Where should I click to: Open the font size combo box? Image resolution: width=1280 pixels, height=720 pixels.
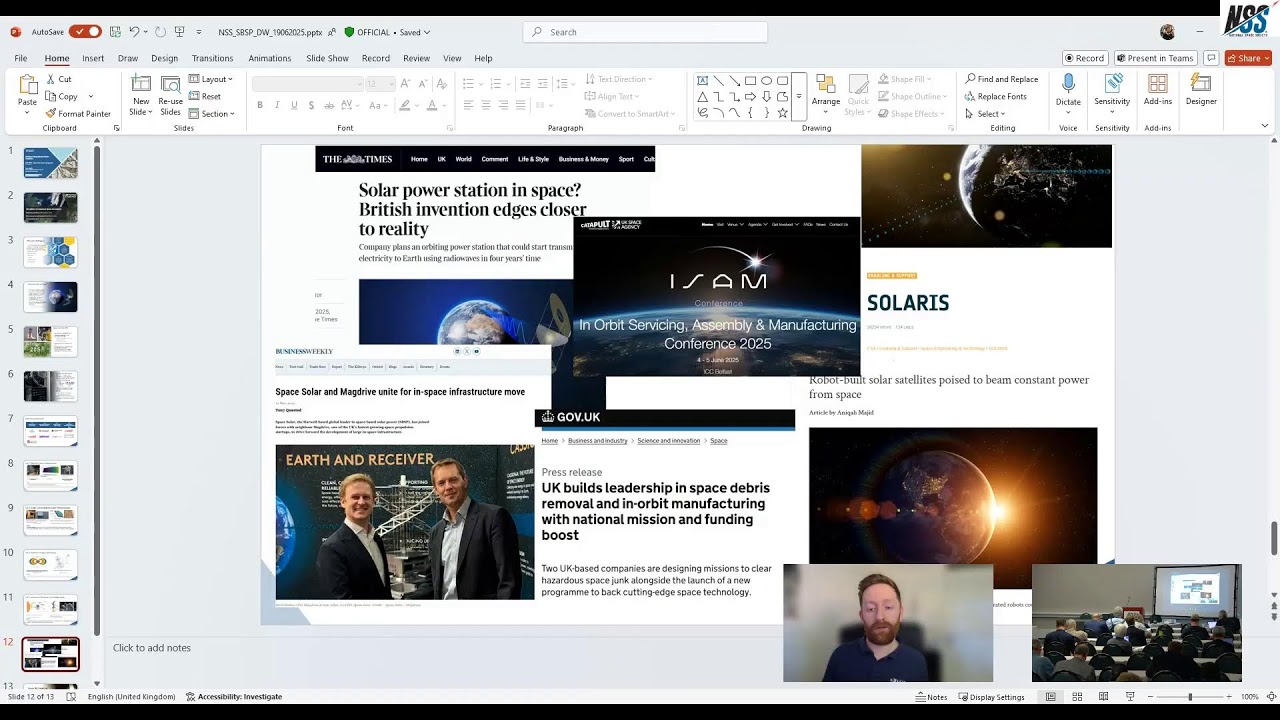coord(379,84)
